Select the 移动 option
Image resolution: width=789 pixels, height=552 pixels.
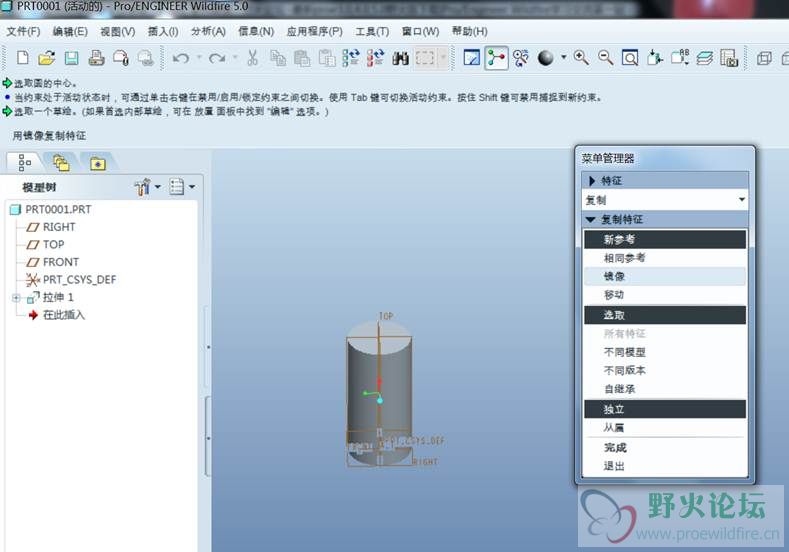coord(665,295)
